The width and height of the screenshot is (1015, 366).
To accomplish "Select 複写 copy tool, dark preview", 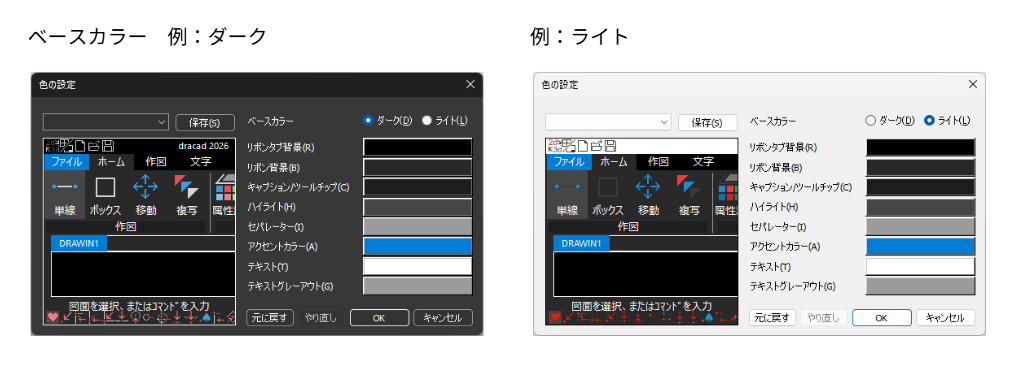I will click(186, 194).
